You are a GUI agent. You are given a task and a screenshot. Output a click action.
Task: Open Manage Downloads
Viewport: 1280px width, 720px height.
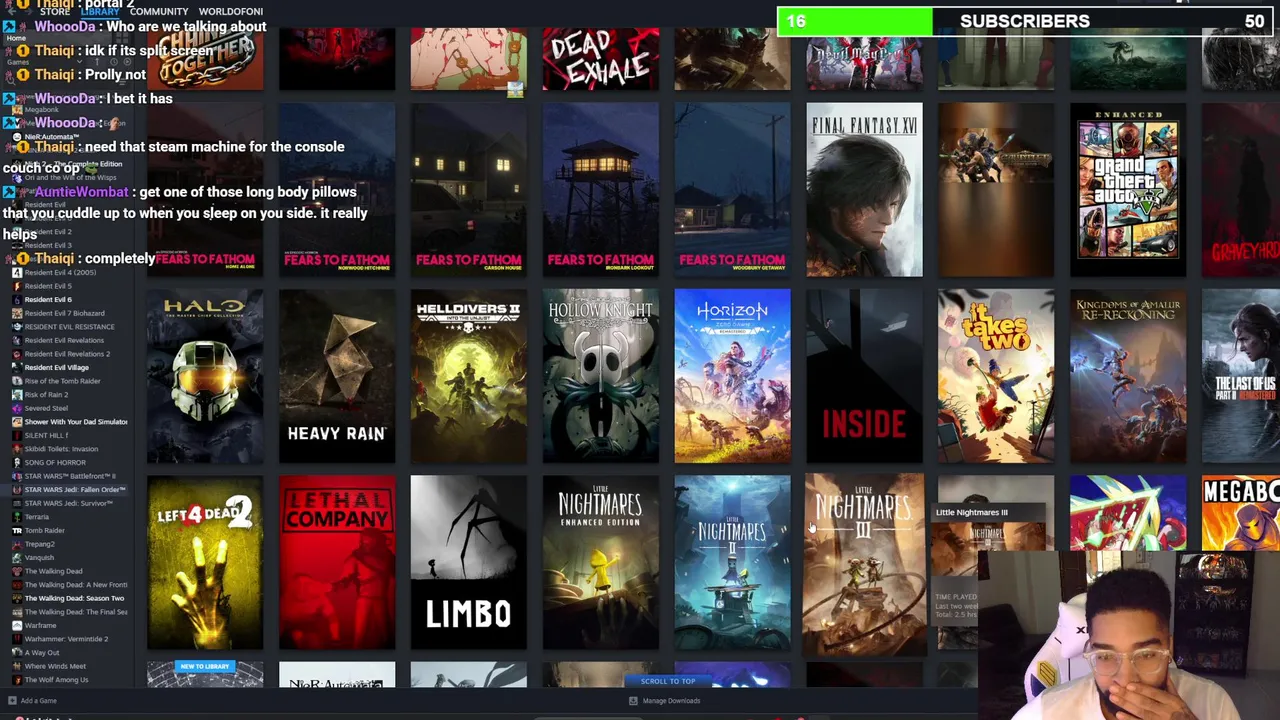[x=671, y=701]
